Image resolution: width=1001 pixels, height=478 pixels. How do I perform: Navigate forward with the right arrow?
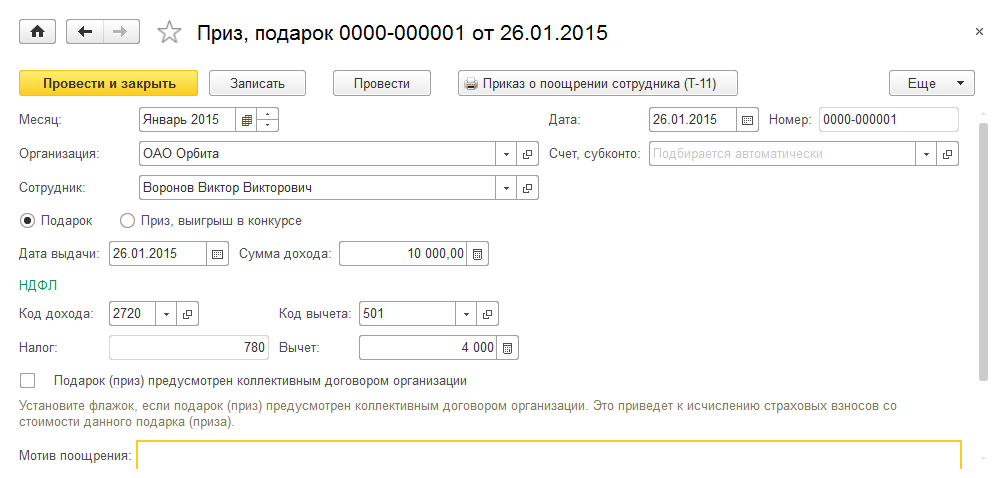121,32
